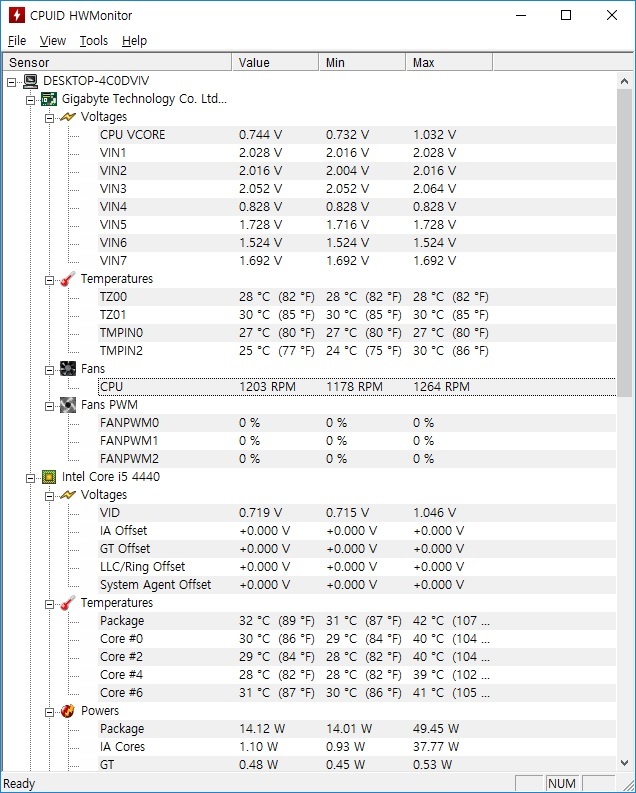This screenshot has width=636, height=793.
Task: Minimize the HWMonitor window
Action: click(521, 15)
